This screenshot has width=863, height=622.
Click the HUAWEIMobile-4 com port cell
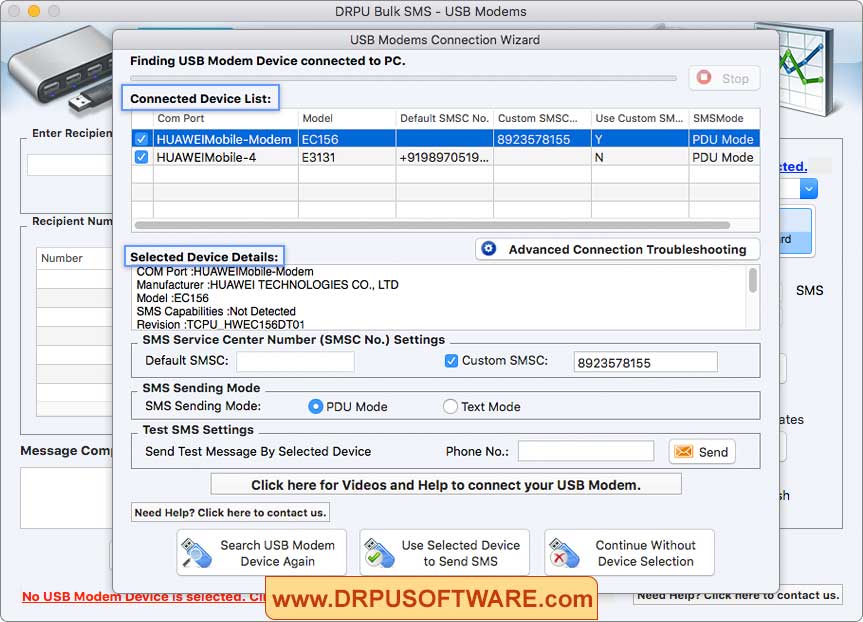click(x=226, y=157)
